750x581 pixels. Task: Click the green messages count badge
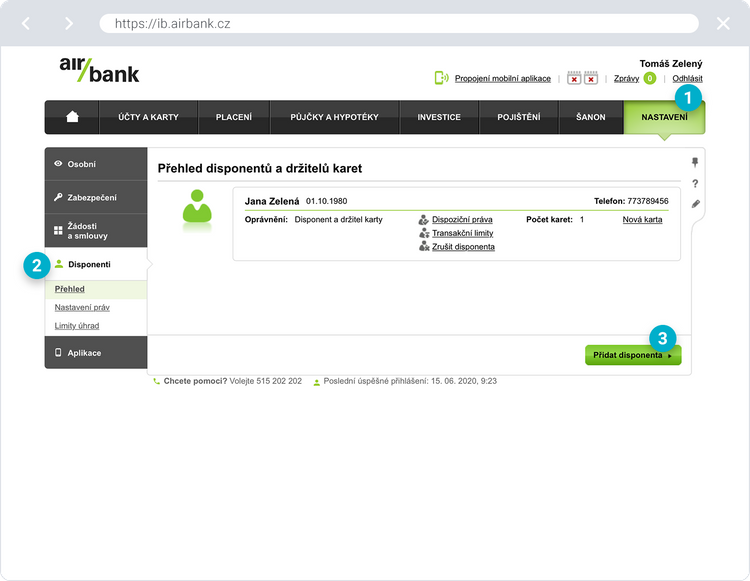click(650, 78)
